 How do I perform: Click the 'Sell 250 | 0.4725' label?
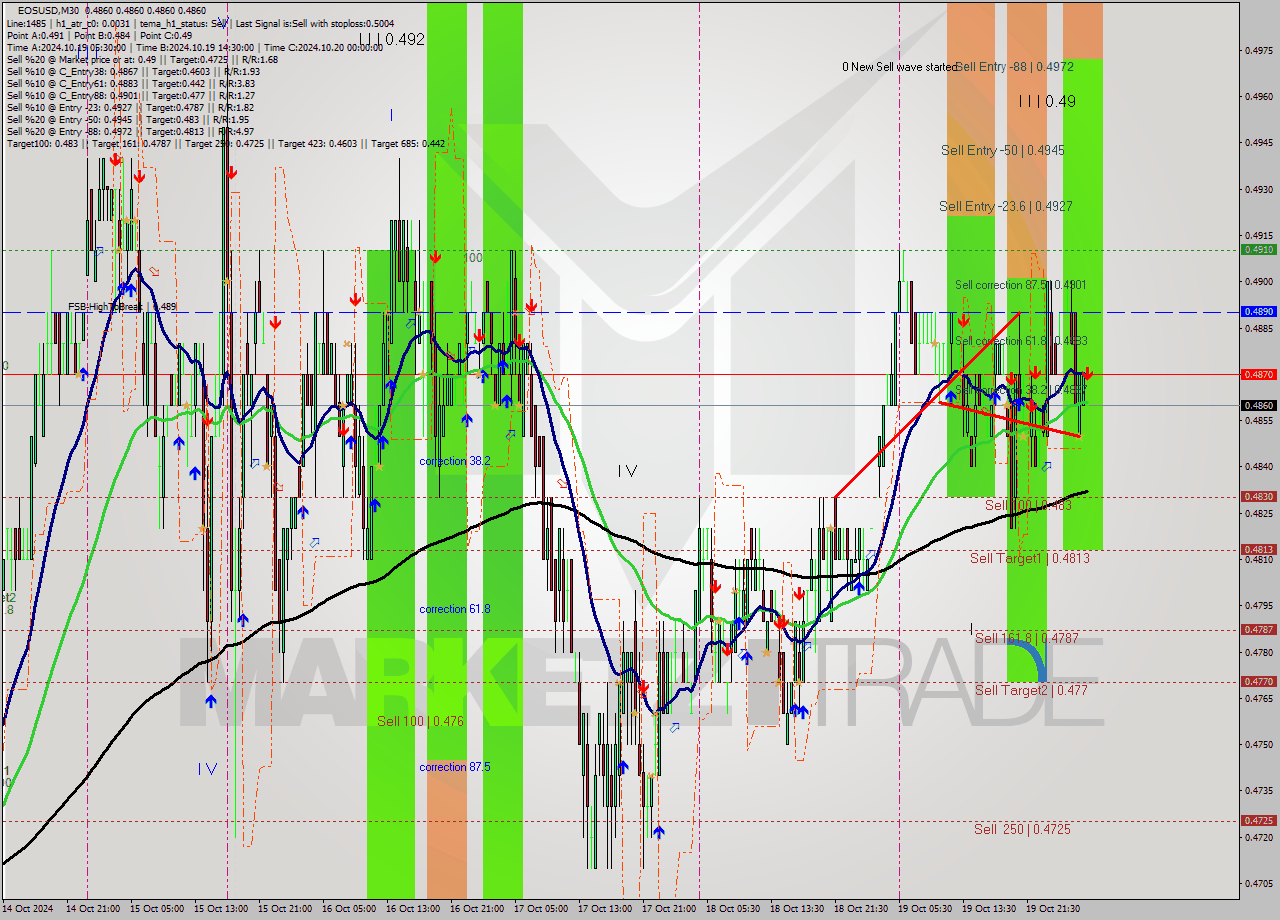[x=1022, y=829]
